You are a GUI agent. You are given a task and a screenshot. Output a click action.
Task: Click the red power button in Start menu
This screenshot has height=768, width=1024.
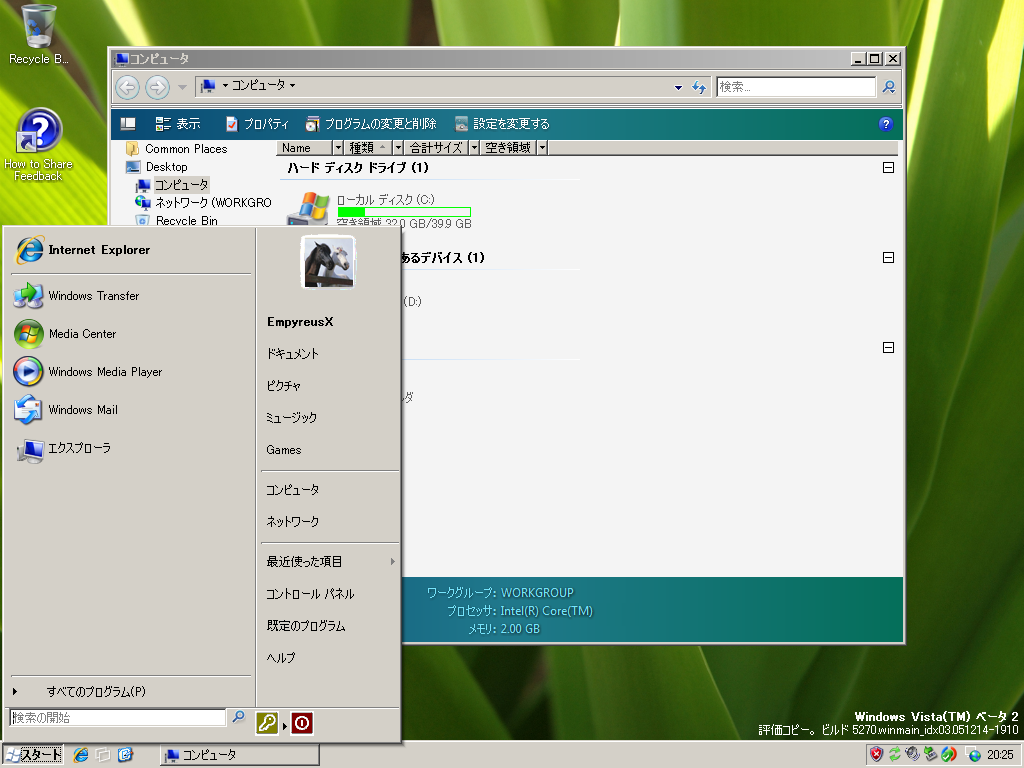pos(302,723)
